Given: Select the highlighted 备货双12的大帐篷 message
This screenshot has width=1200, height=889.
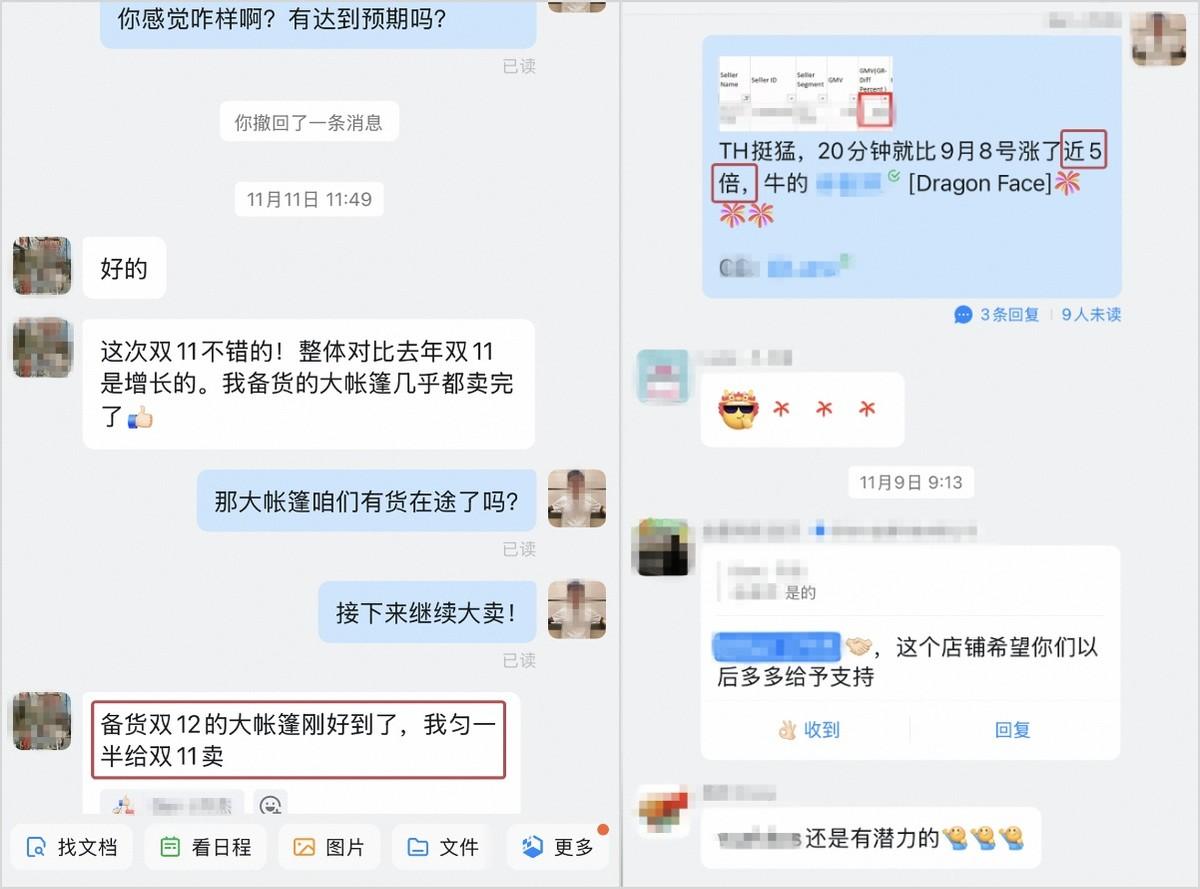Looking at the screenshot, I should click(298, 740).
